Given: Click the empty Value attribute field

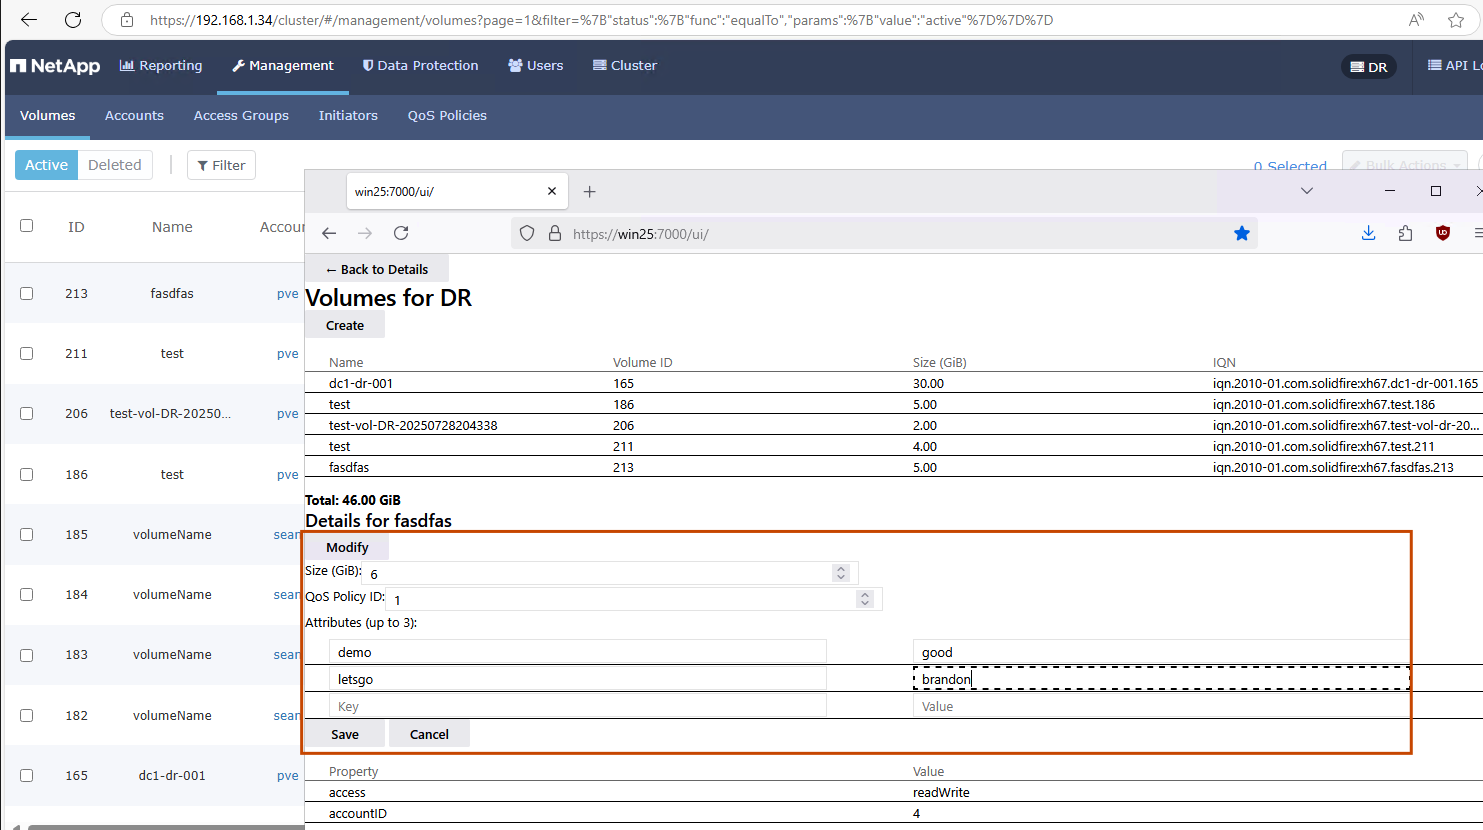Looking at the screenshot, I should [1161, 706].
